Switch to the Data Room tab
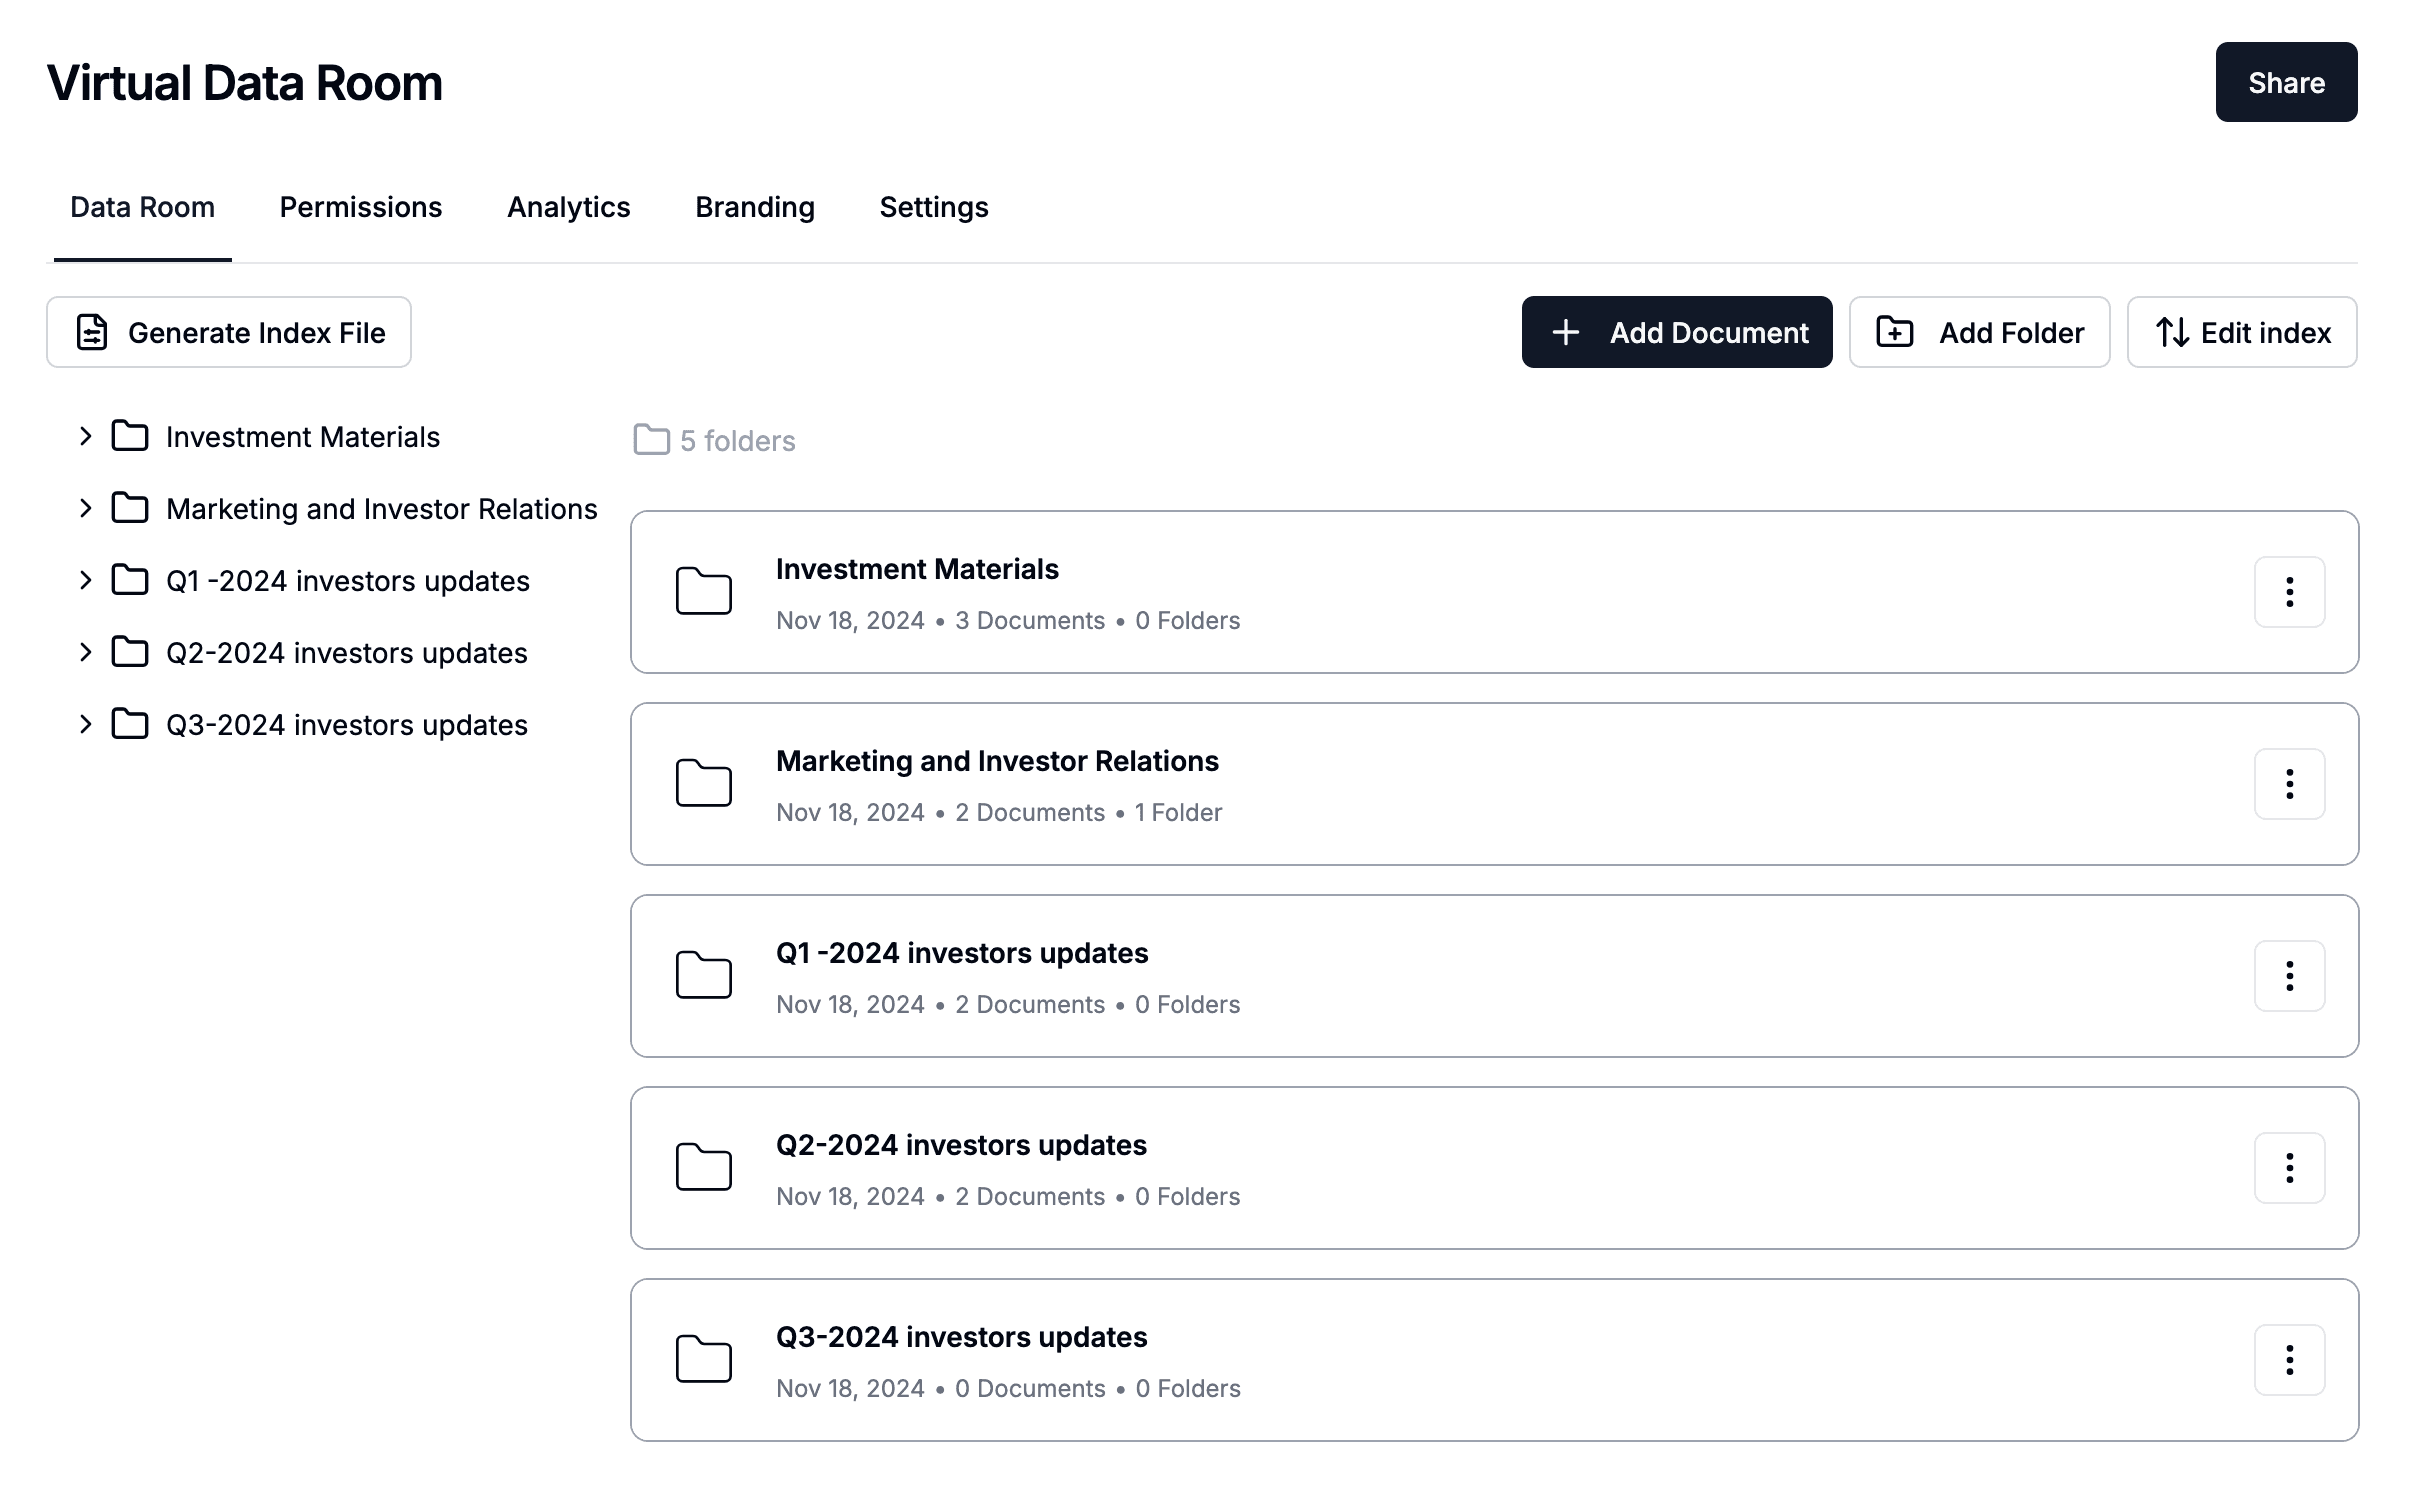Screen dimensions: 2416x1496 tap(143, 207)
